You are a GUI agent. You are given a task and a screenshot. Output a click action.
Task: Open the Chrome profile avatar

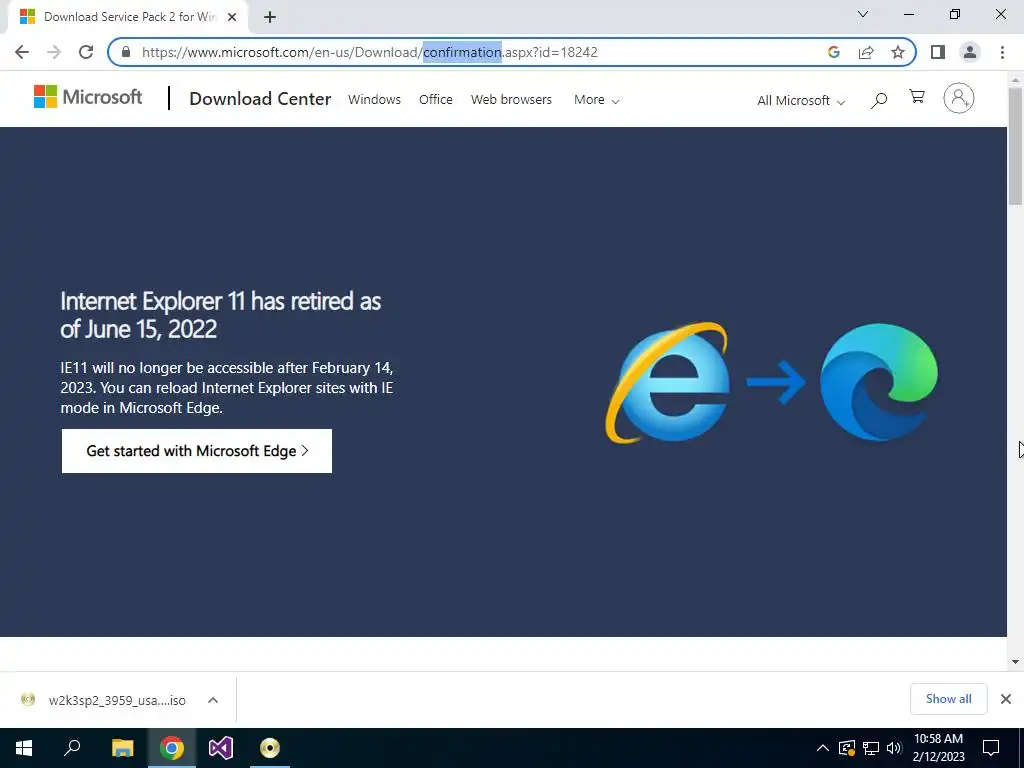point(970,52)
